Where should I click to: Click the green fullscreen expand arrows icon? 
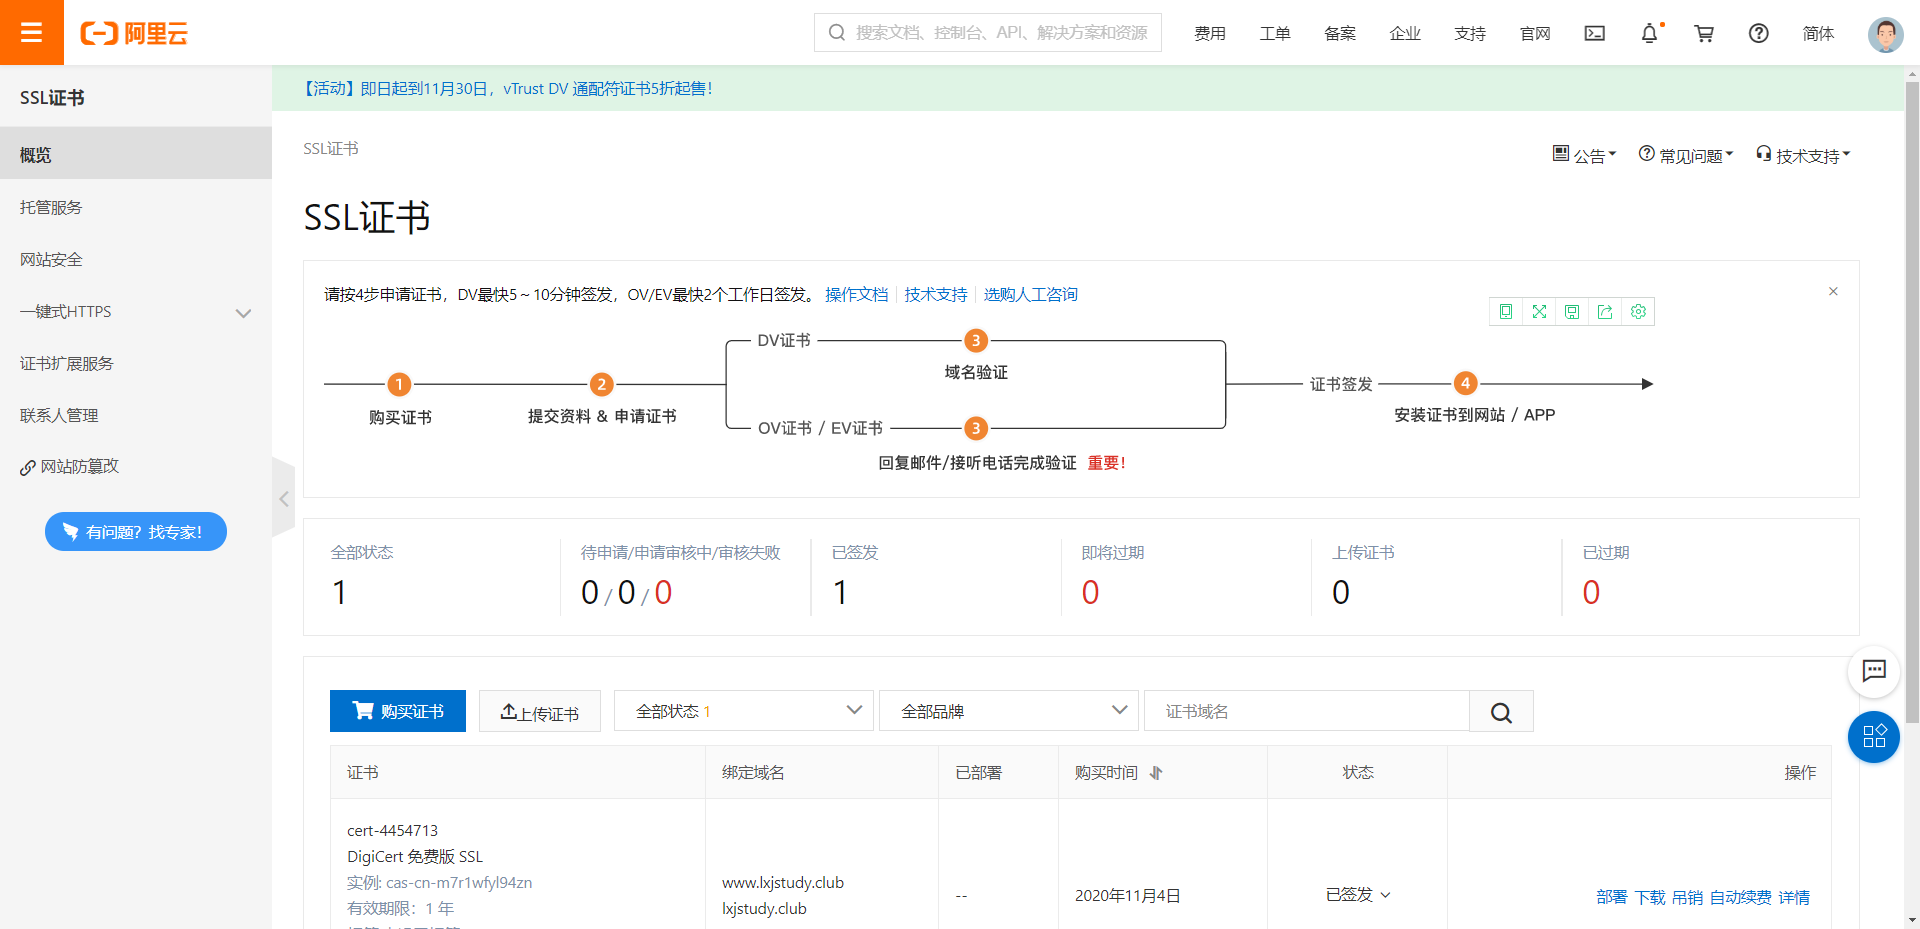pos(1539,312)
